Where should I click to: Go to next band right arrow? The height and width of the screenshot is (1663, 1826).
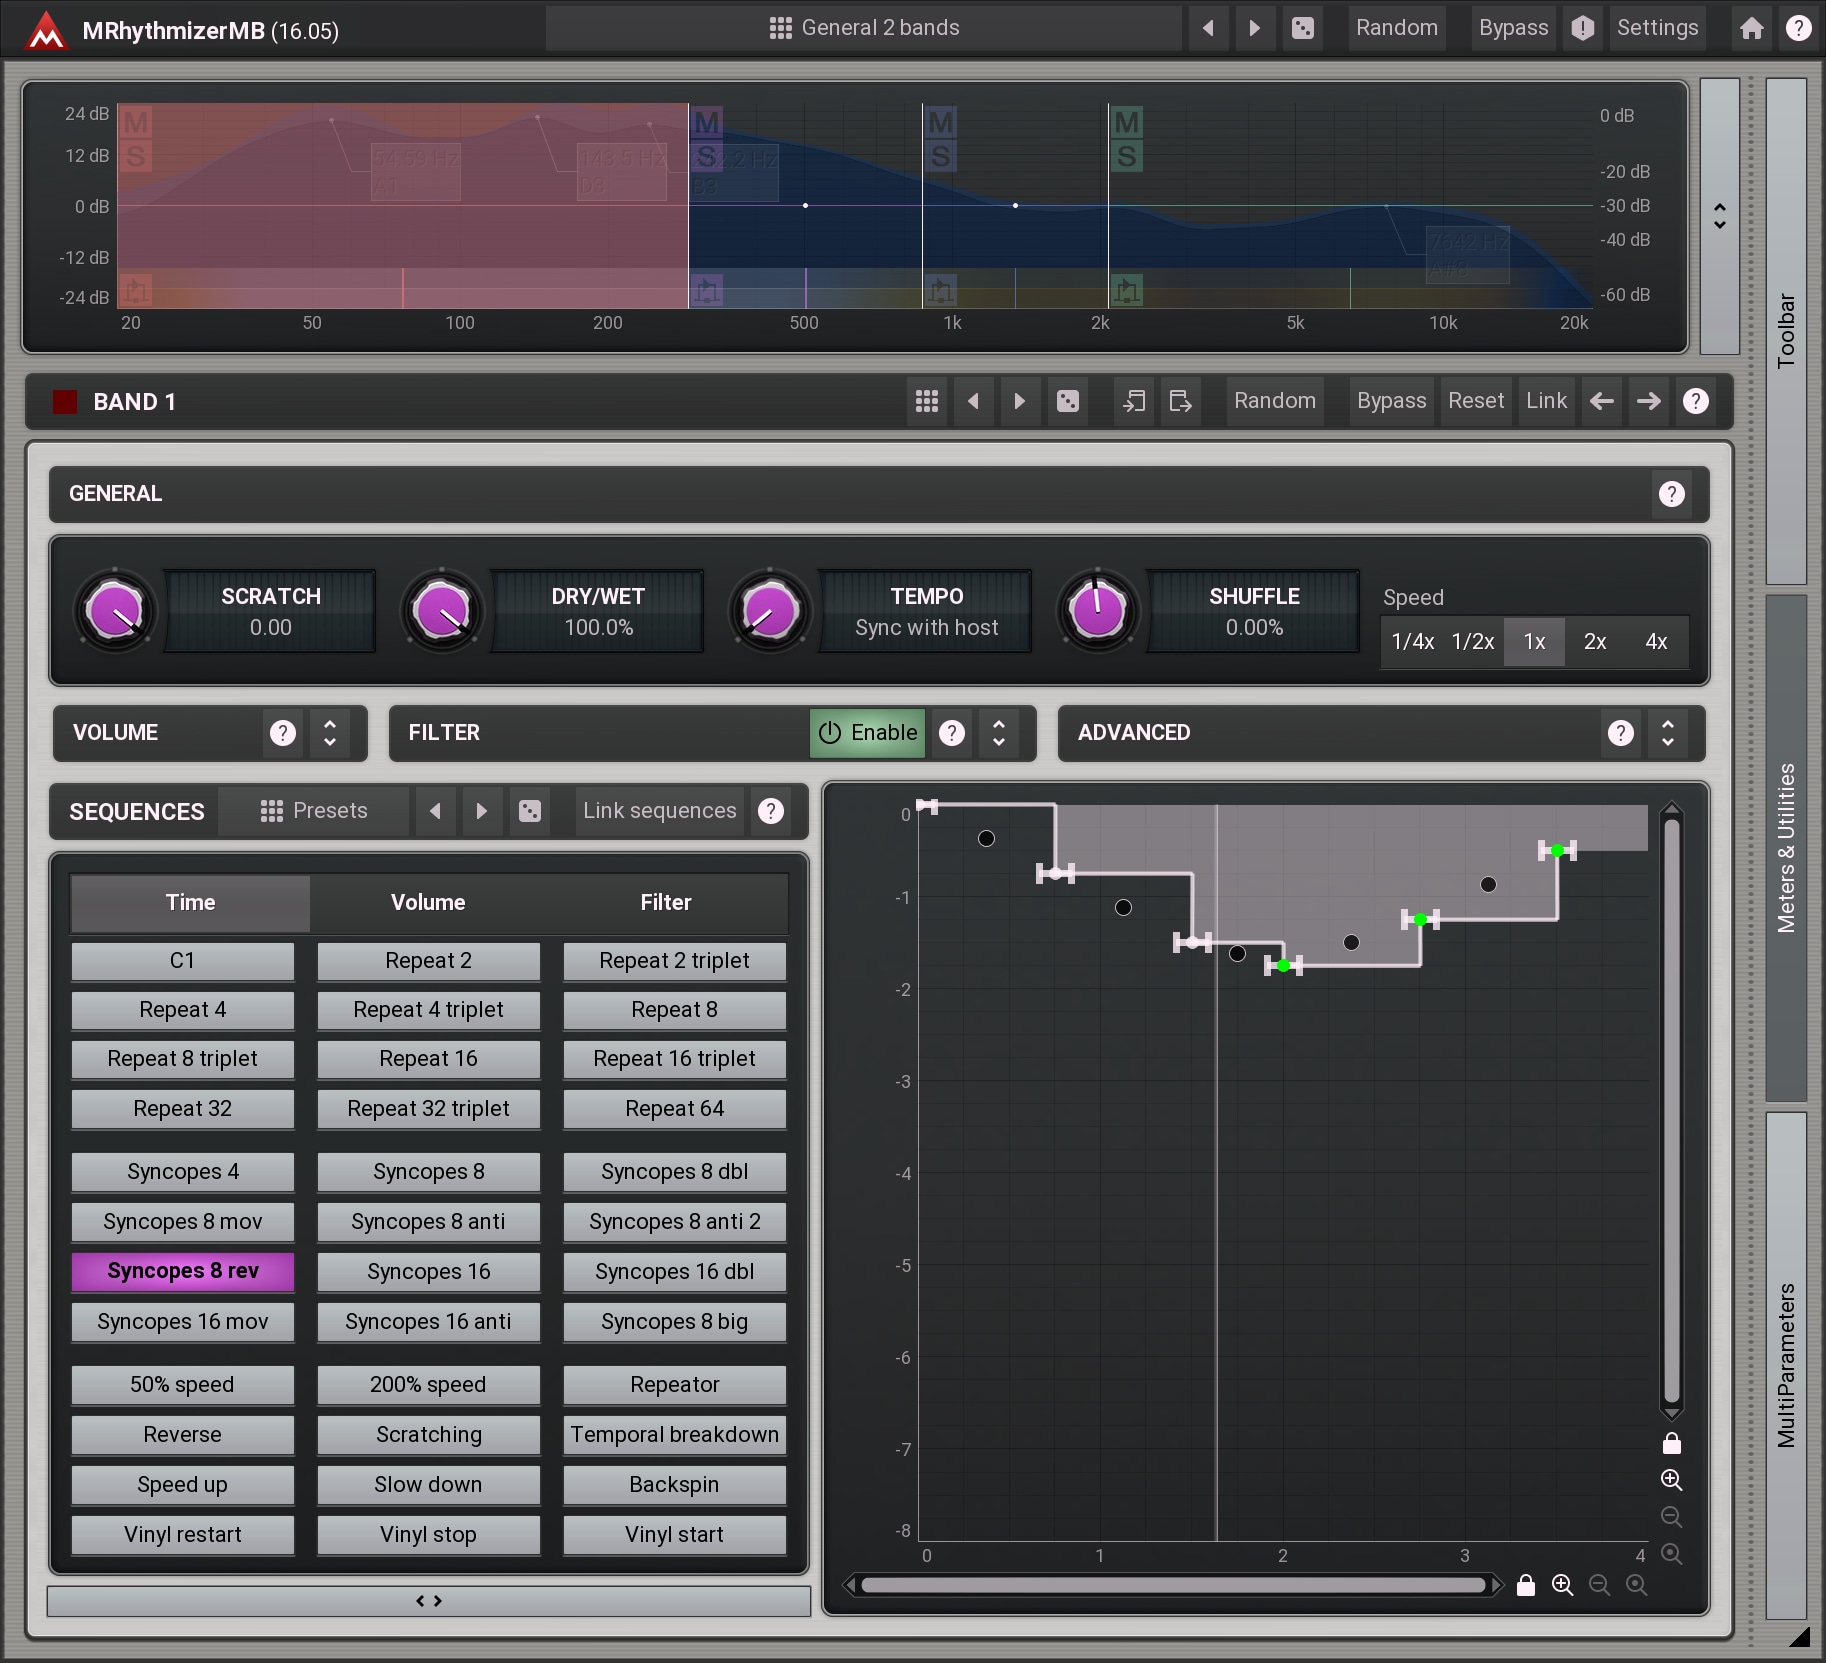(1649, 401)
